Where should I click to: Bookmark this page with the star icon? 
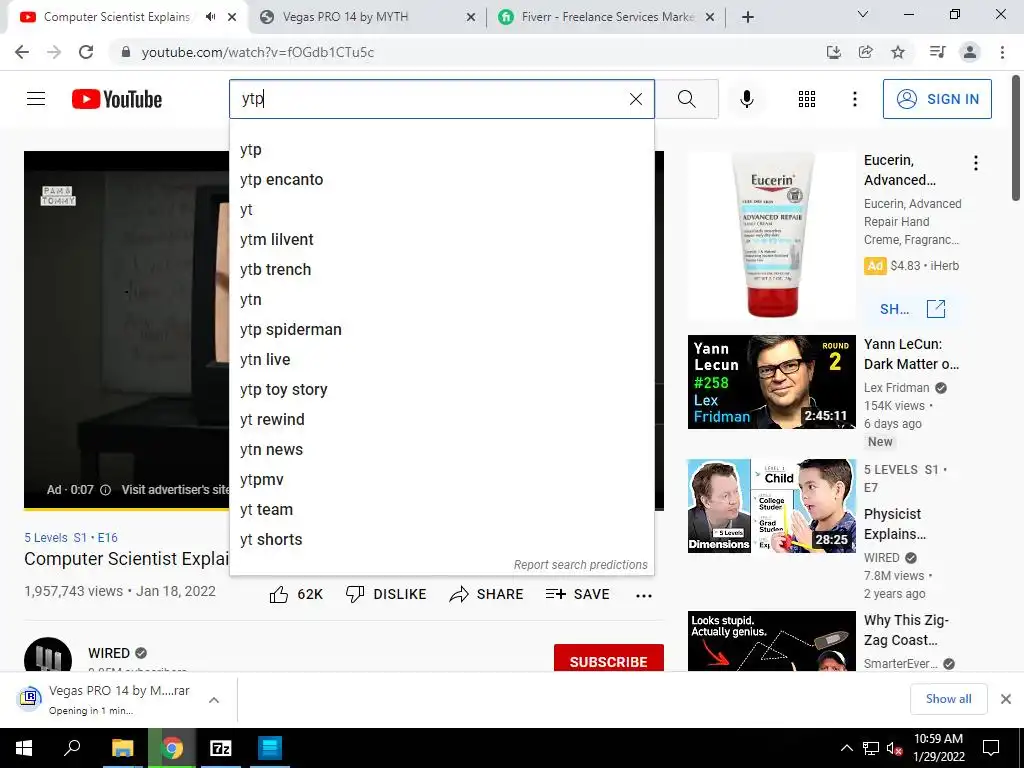click(898, 52)
